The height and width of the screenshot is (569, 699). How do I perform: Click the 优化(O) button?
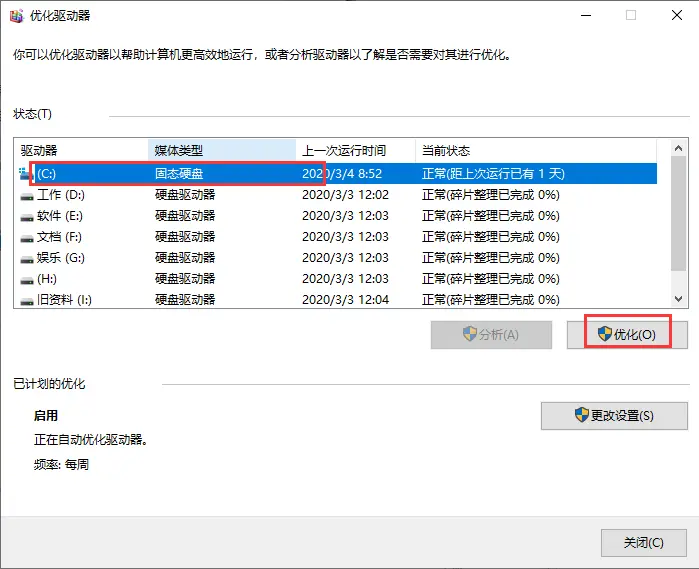(627, 334)
